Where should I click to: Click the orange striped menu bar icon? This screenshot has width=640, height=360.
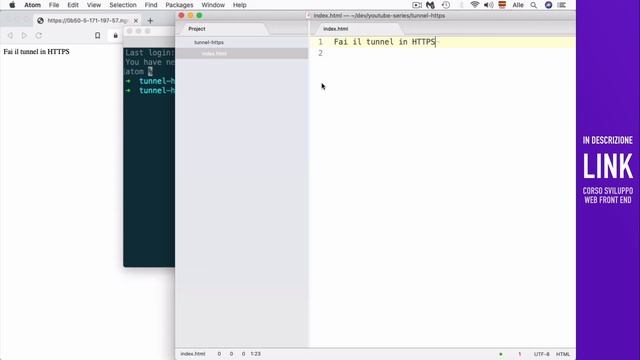point(502,5)
